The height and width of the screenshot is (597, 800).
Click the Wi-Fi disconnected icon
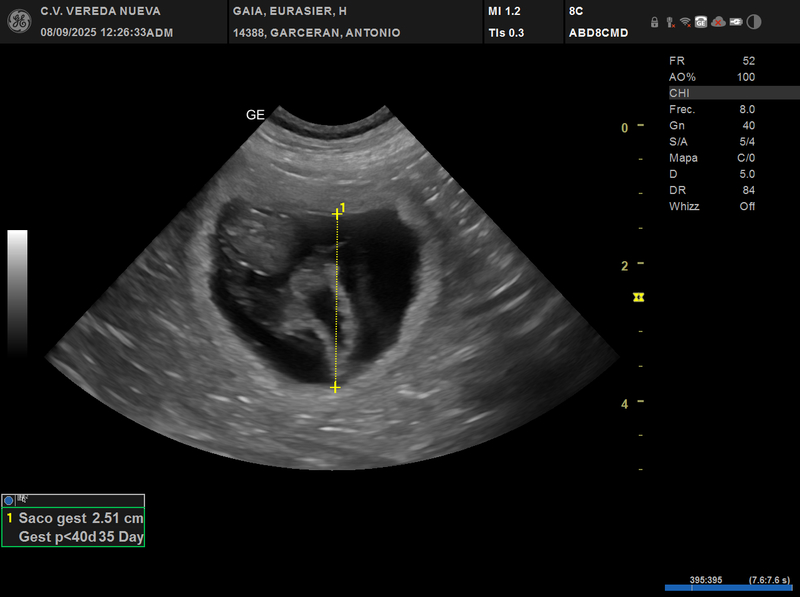tap(685, 22)
